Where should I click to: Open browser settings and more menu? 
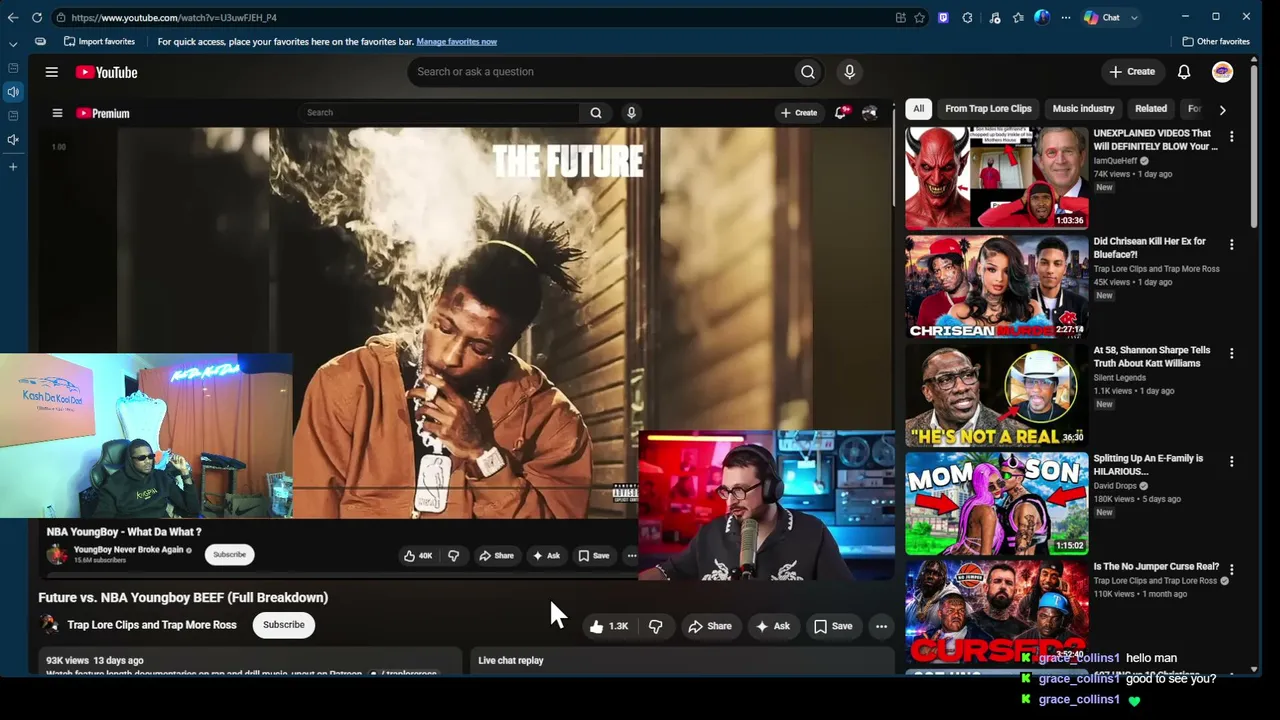(x=1066, y=17)
